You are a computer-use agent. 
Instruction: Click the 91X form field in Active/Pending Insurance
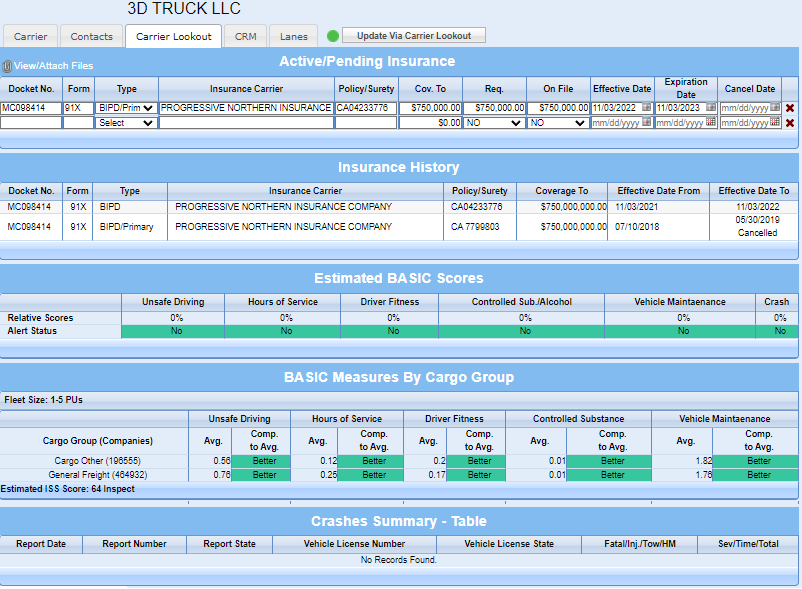pyautogui.click(x=78, y=108)
